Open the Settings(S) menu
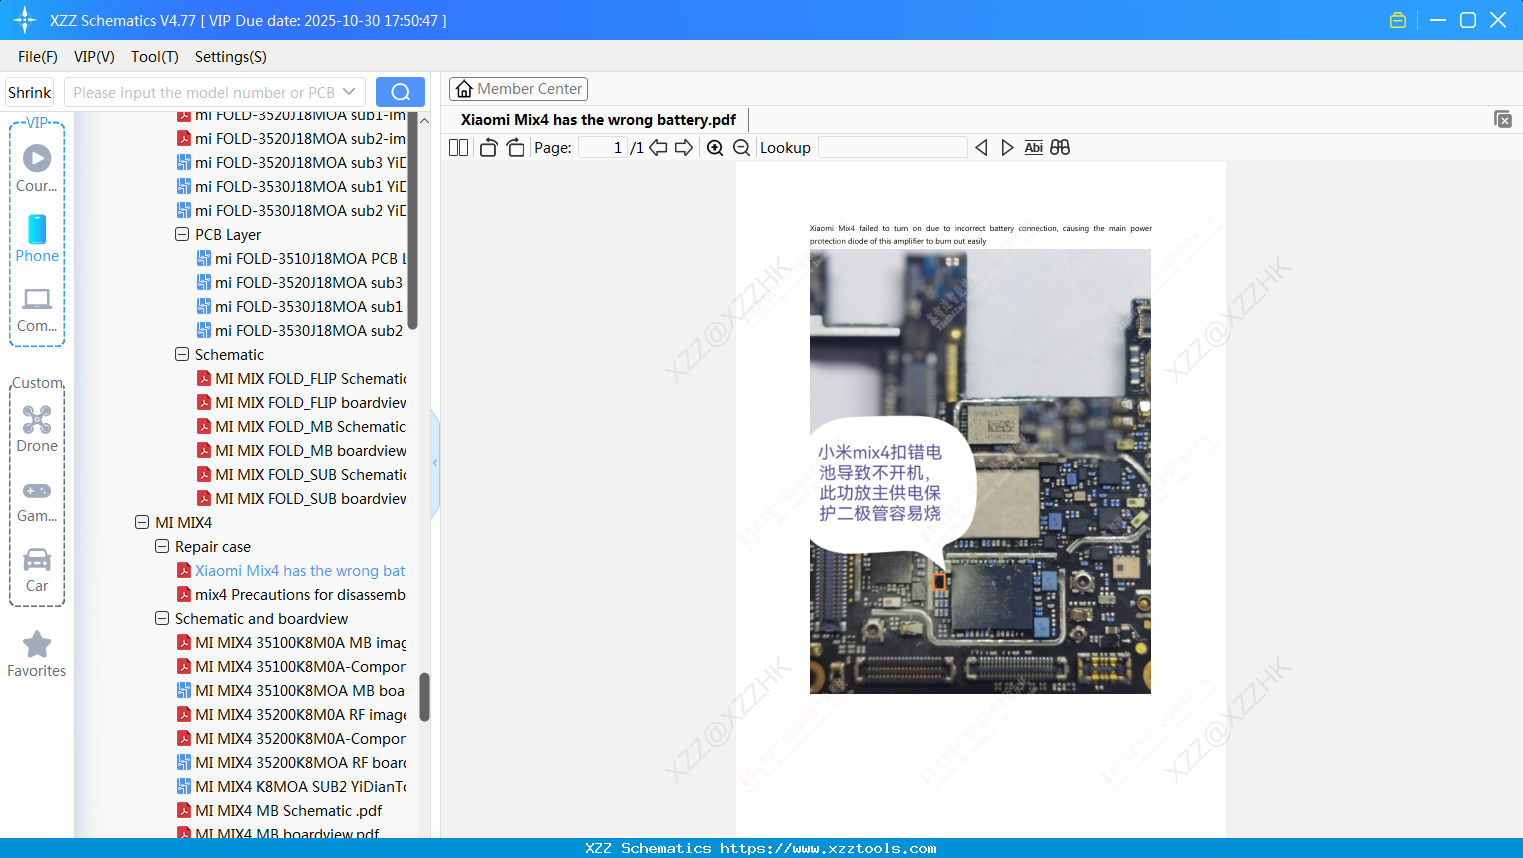The width and height of the screenshot is (1523, 858). (231, 57)
